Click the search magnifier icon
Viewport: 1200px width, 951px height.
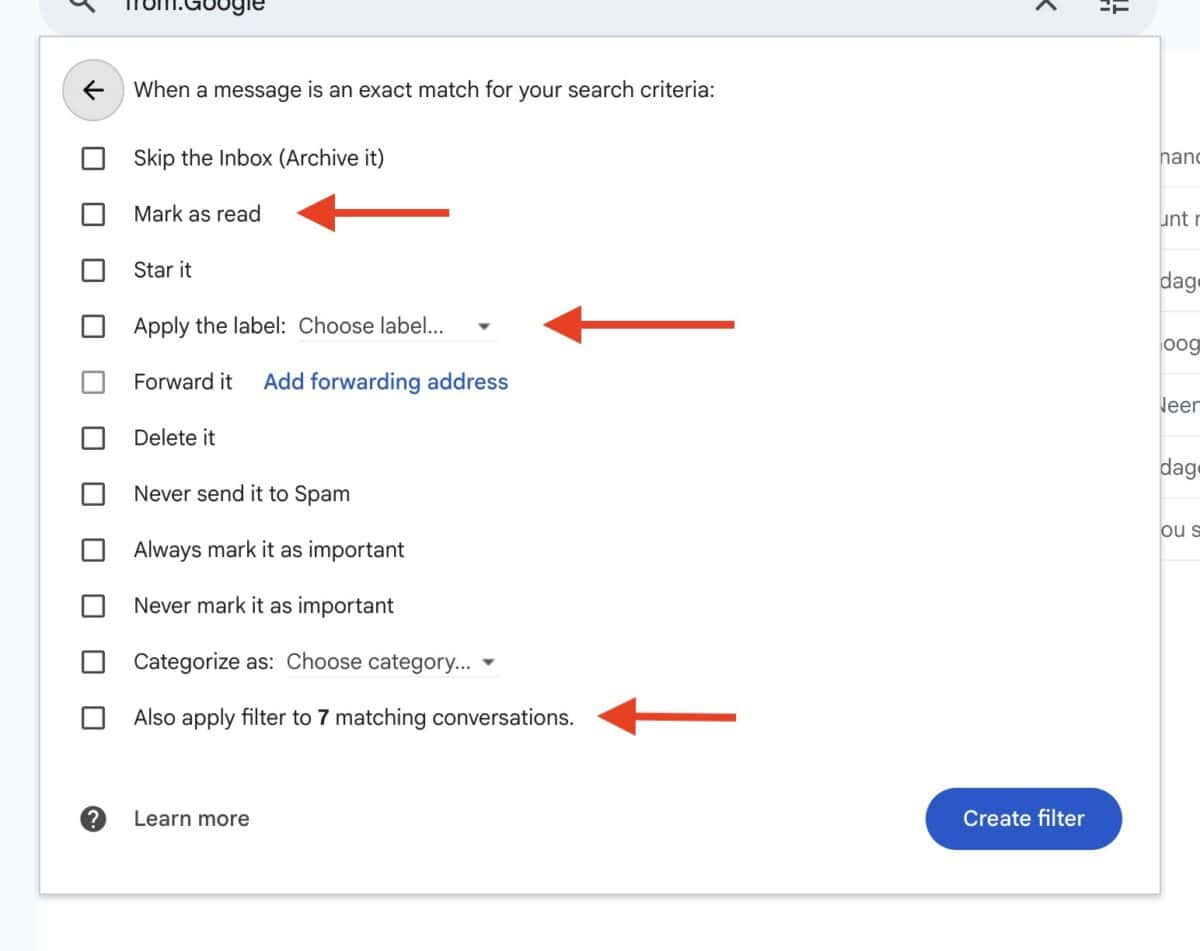pos(83,5)
